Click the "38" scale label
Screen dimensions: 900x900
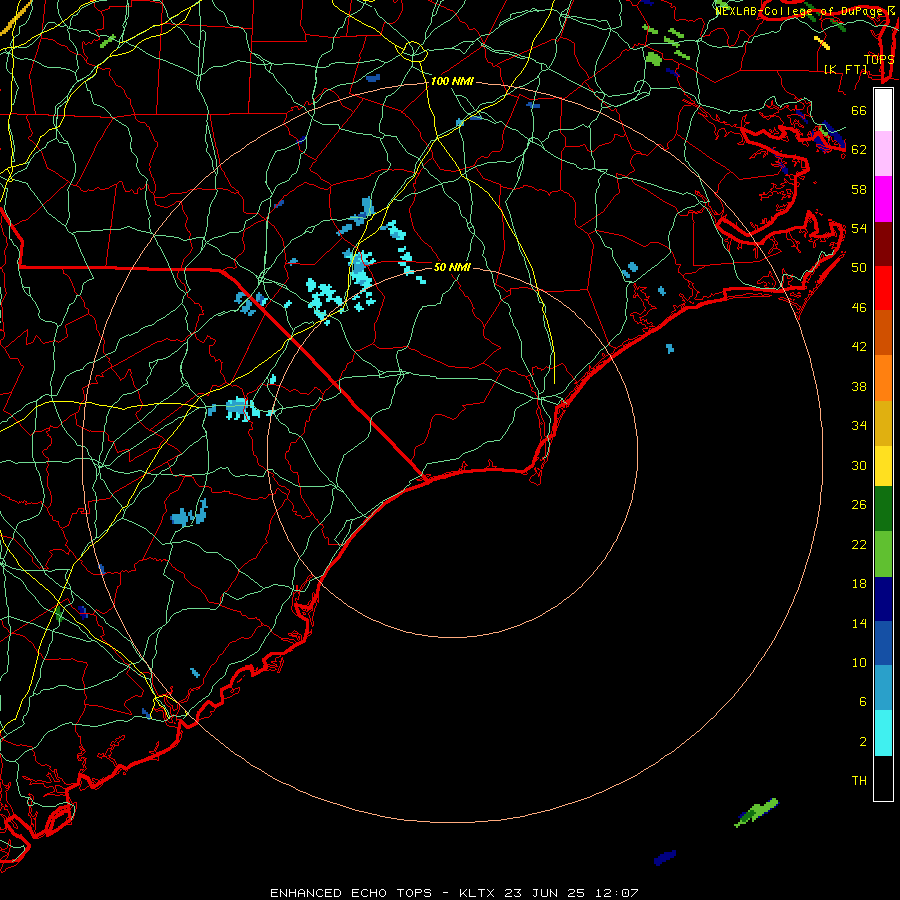coord(859,386)
